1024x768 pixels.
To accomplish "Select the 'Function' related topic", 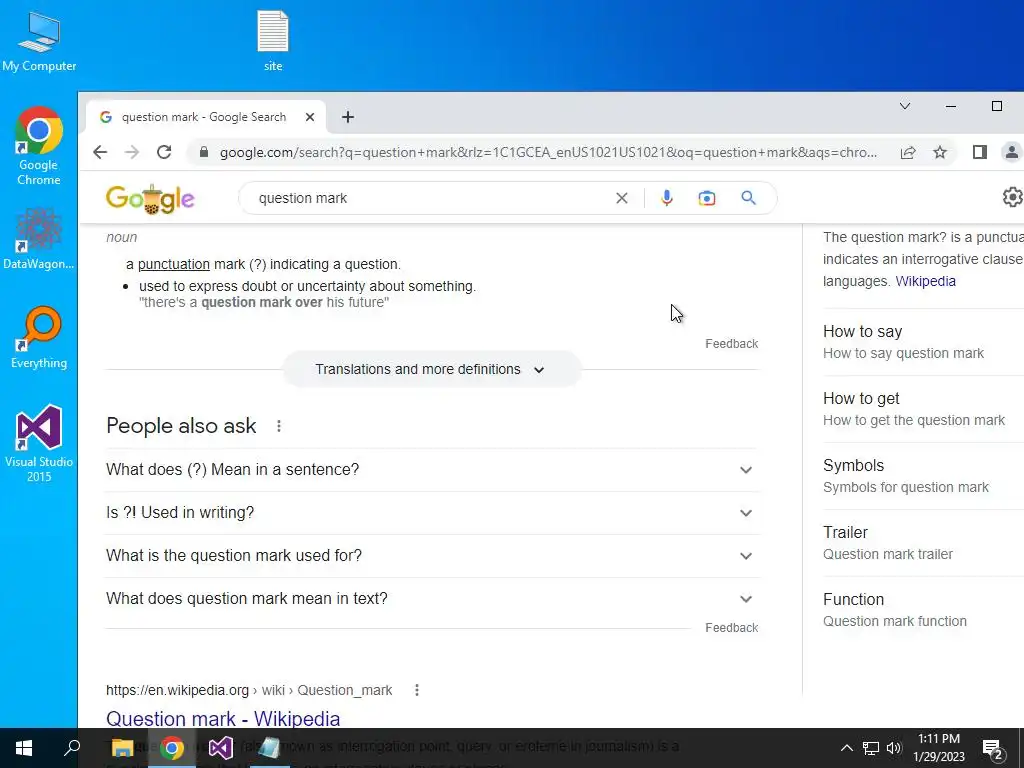I will (x=923, y=610).
